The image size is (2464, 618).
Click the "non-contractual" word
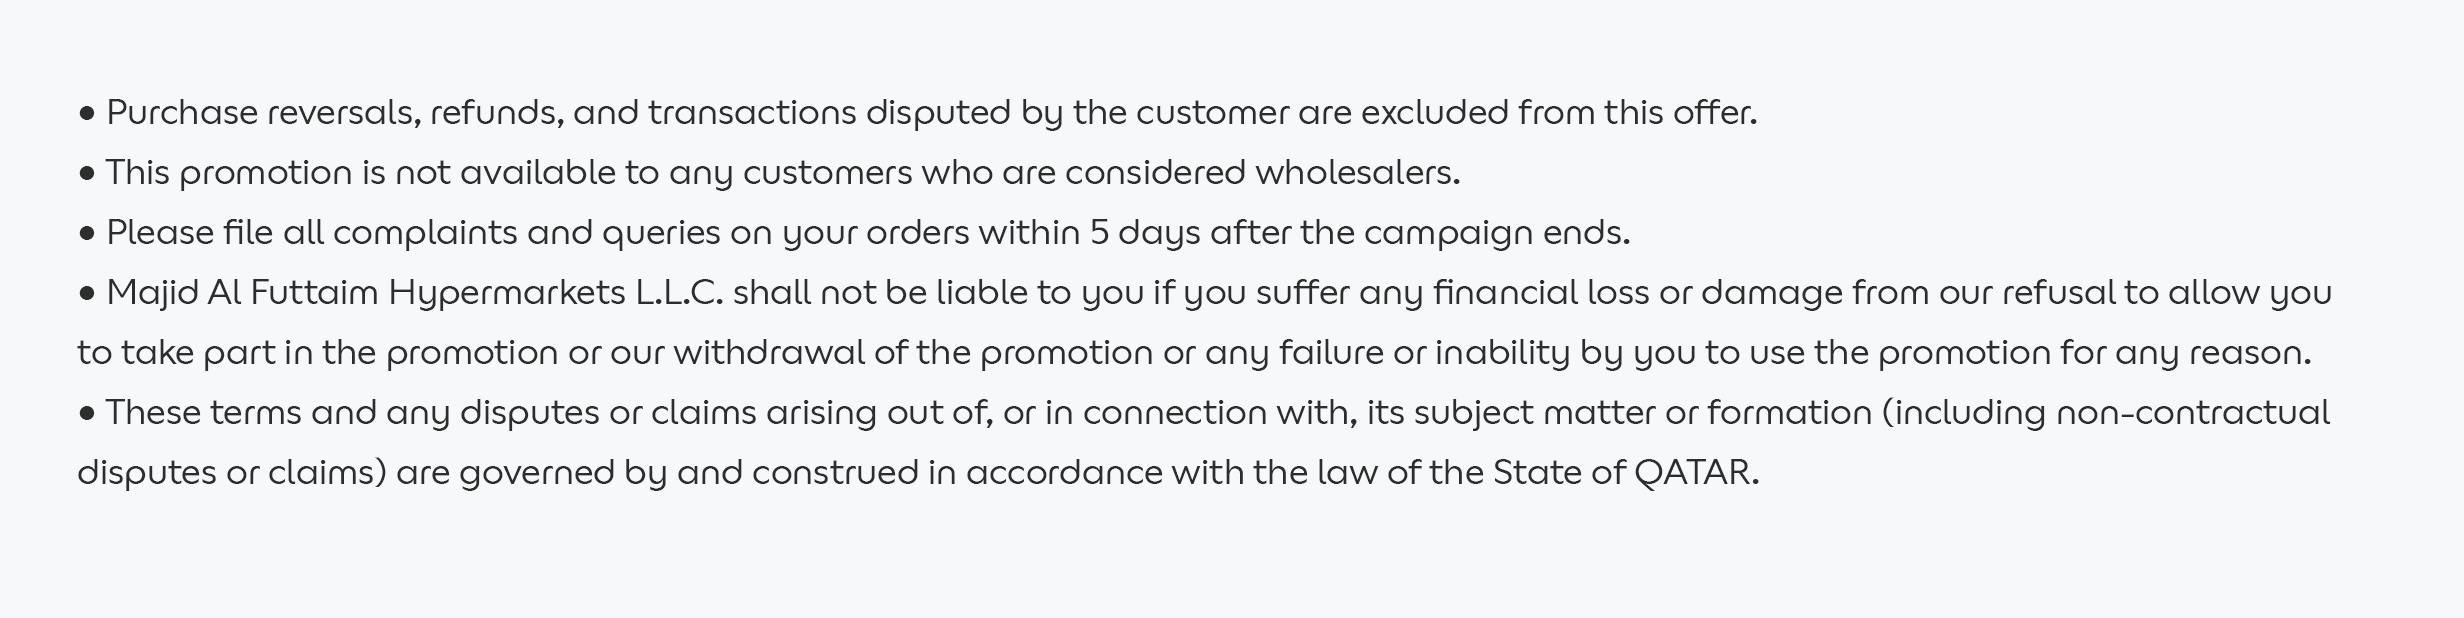(x=2192, y=413)
